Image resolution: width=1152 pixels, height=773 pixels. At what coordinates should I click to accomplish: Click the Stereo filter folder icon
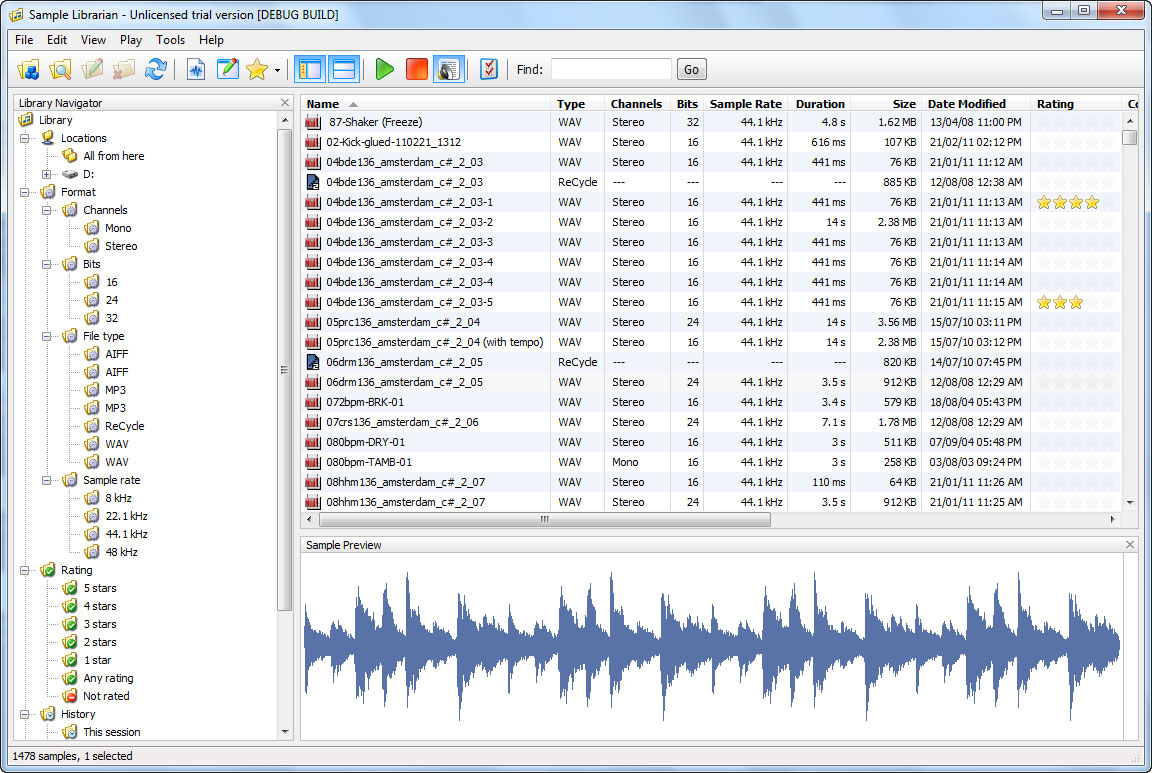92,246
